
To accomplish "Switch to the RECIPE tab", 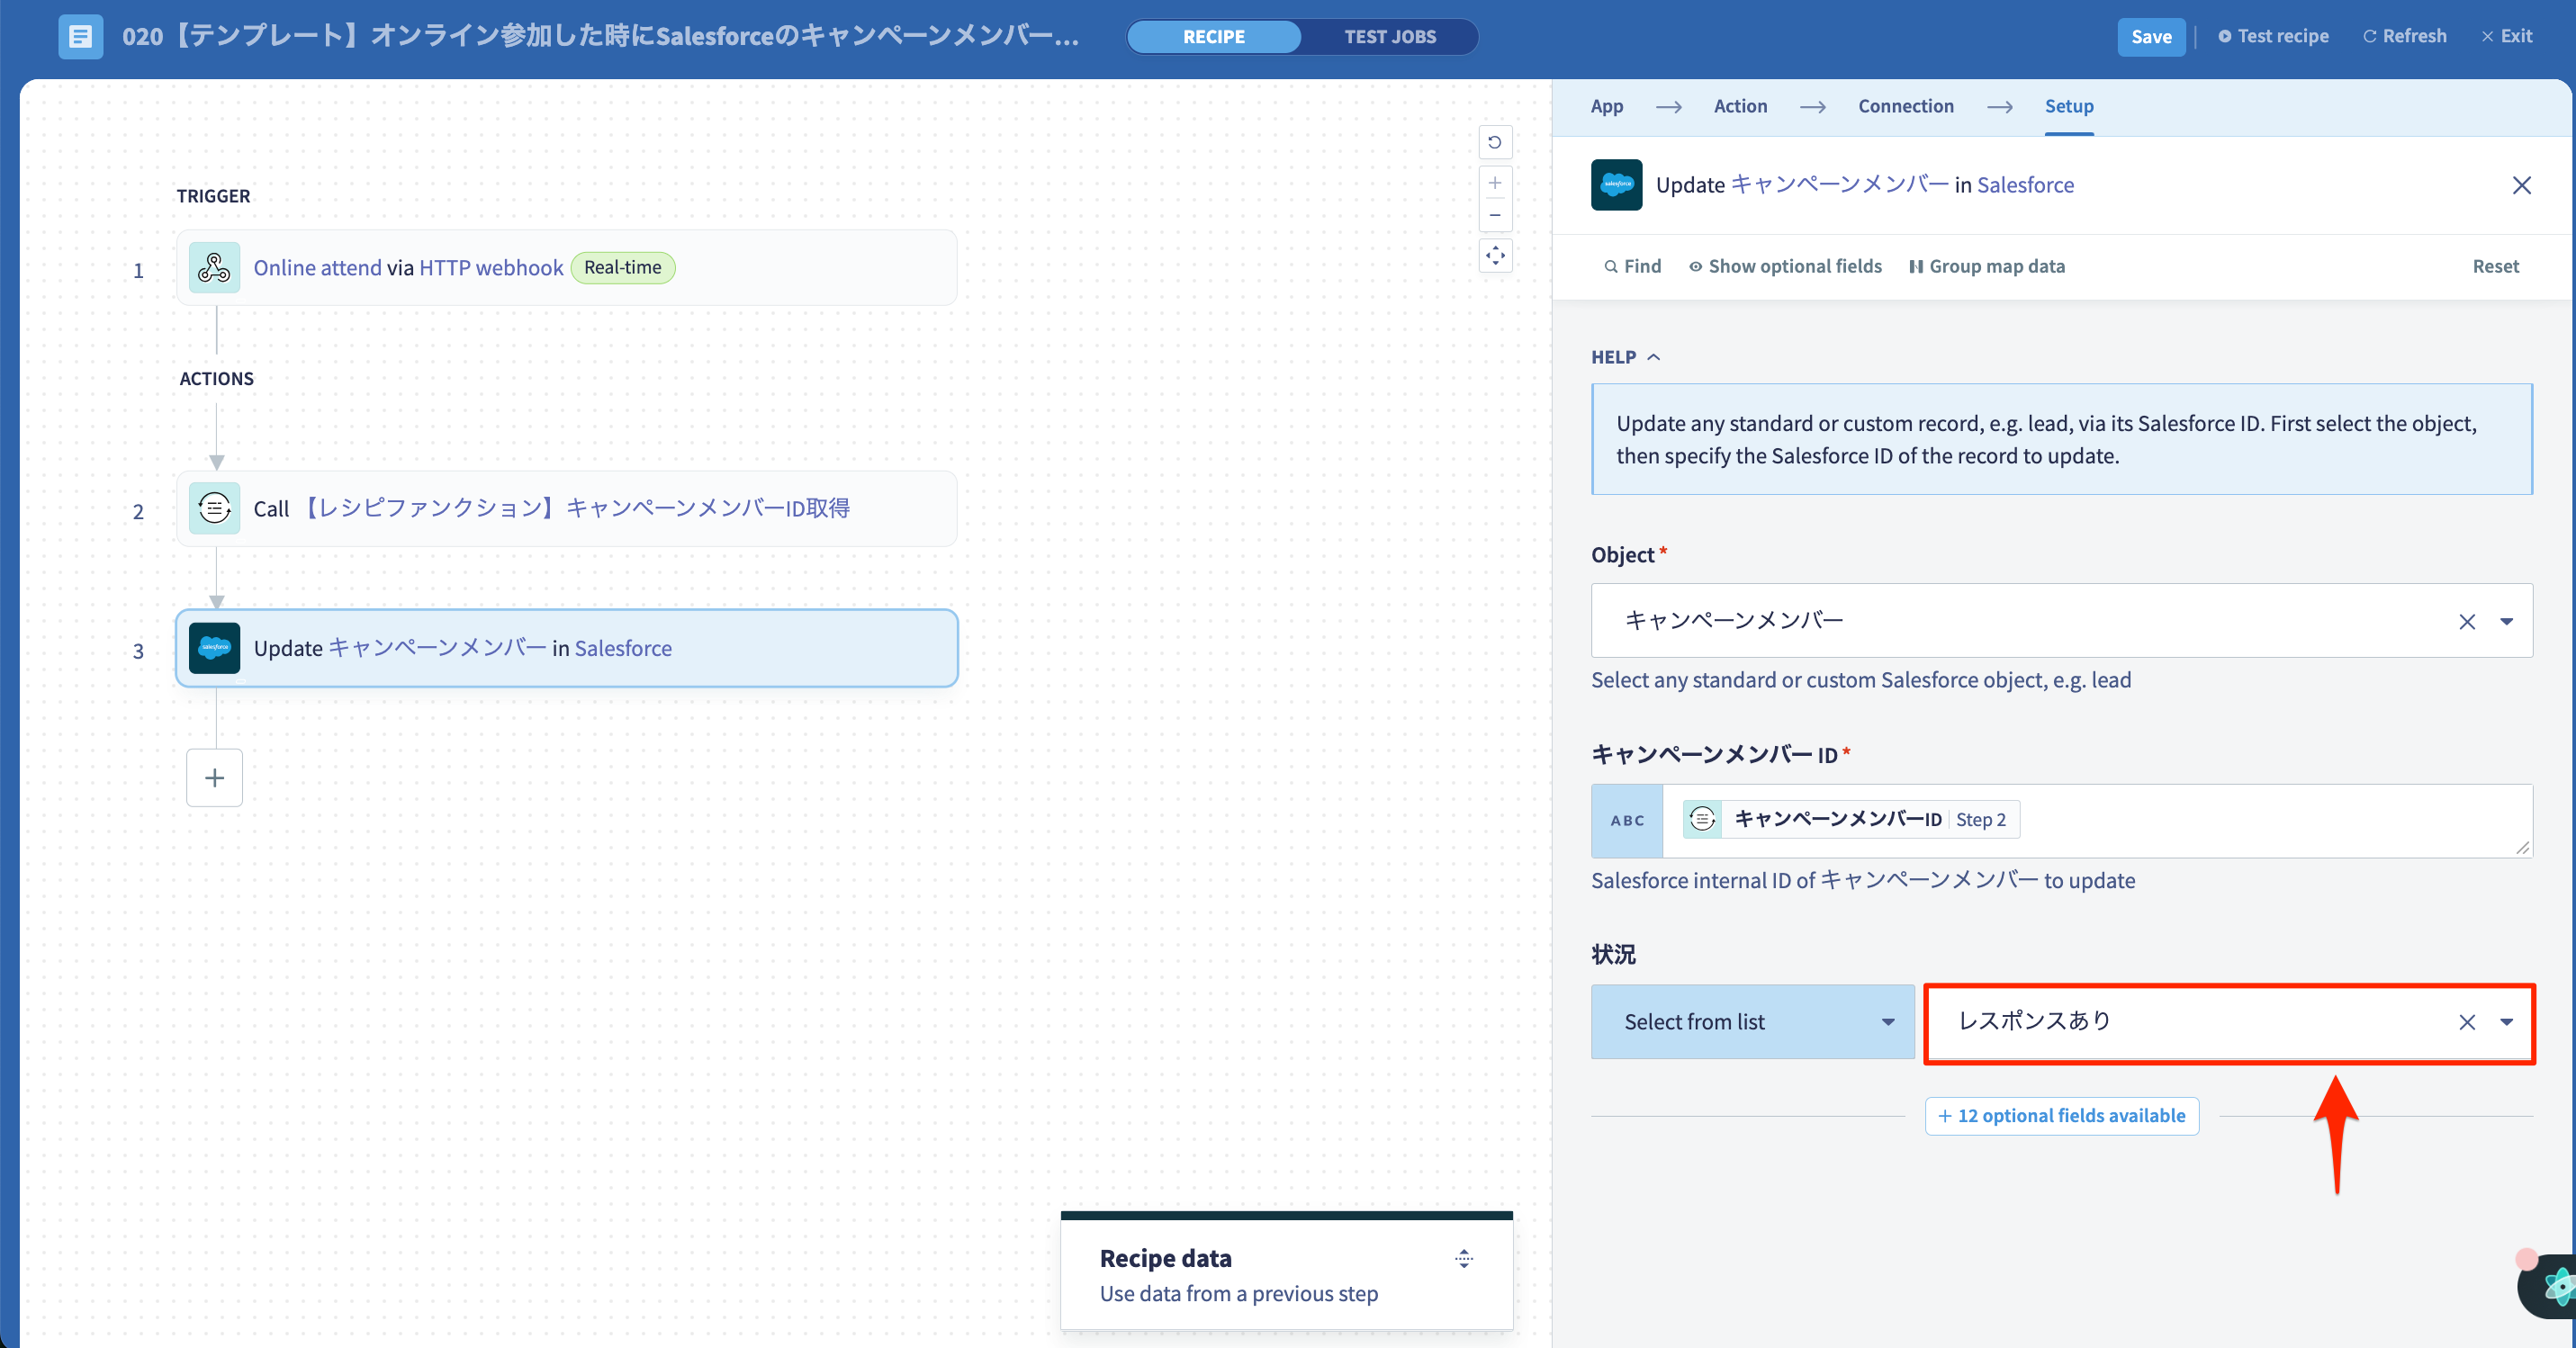I will coord(1213,37).
